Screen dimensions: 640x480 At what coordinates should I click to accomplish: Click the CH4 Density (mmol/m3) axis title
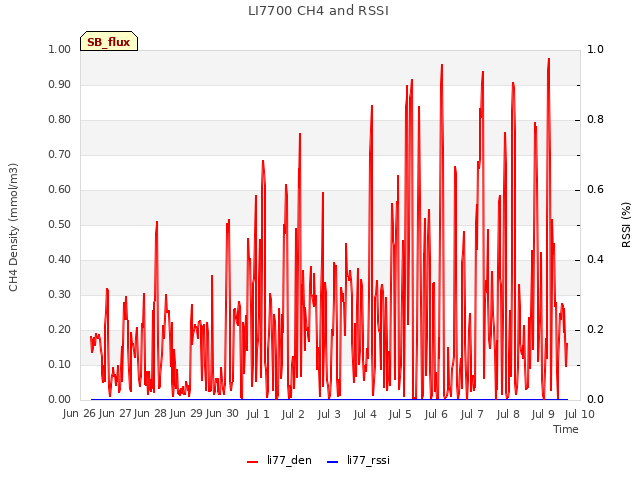13,227
